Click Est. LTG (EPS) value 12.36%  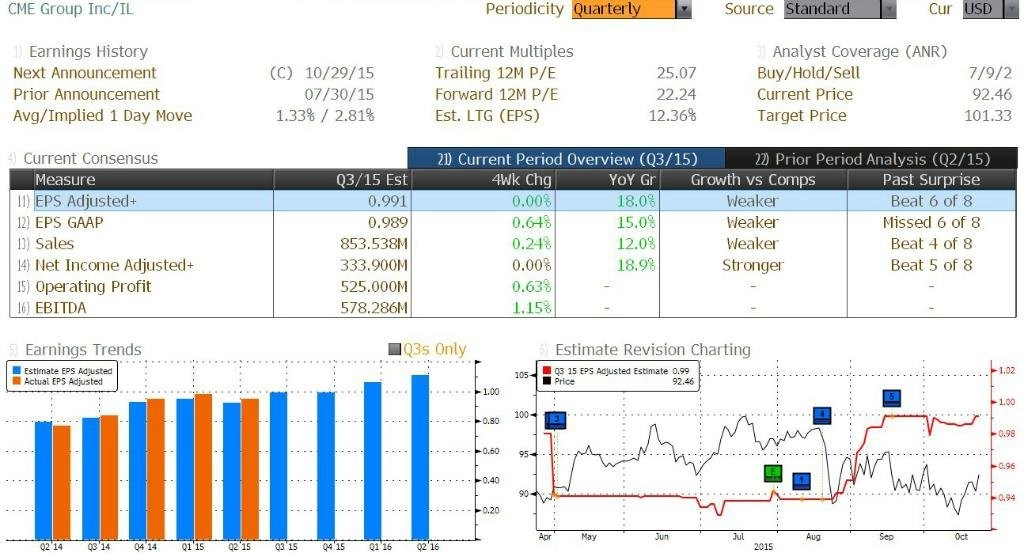(x=672, y=116)
